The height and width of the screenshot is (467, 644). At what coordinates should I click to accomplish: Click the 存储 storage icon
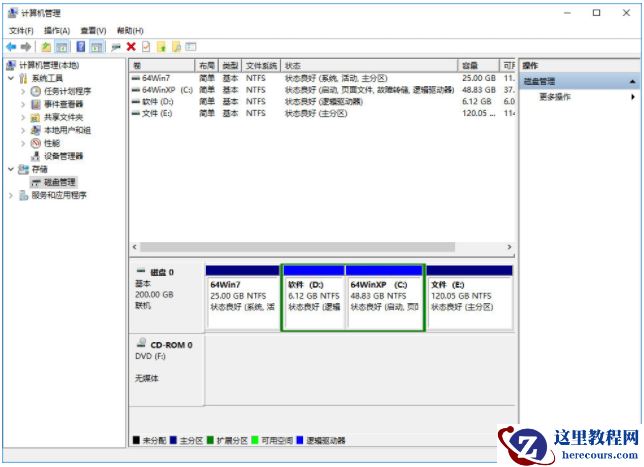point(24,169)
